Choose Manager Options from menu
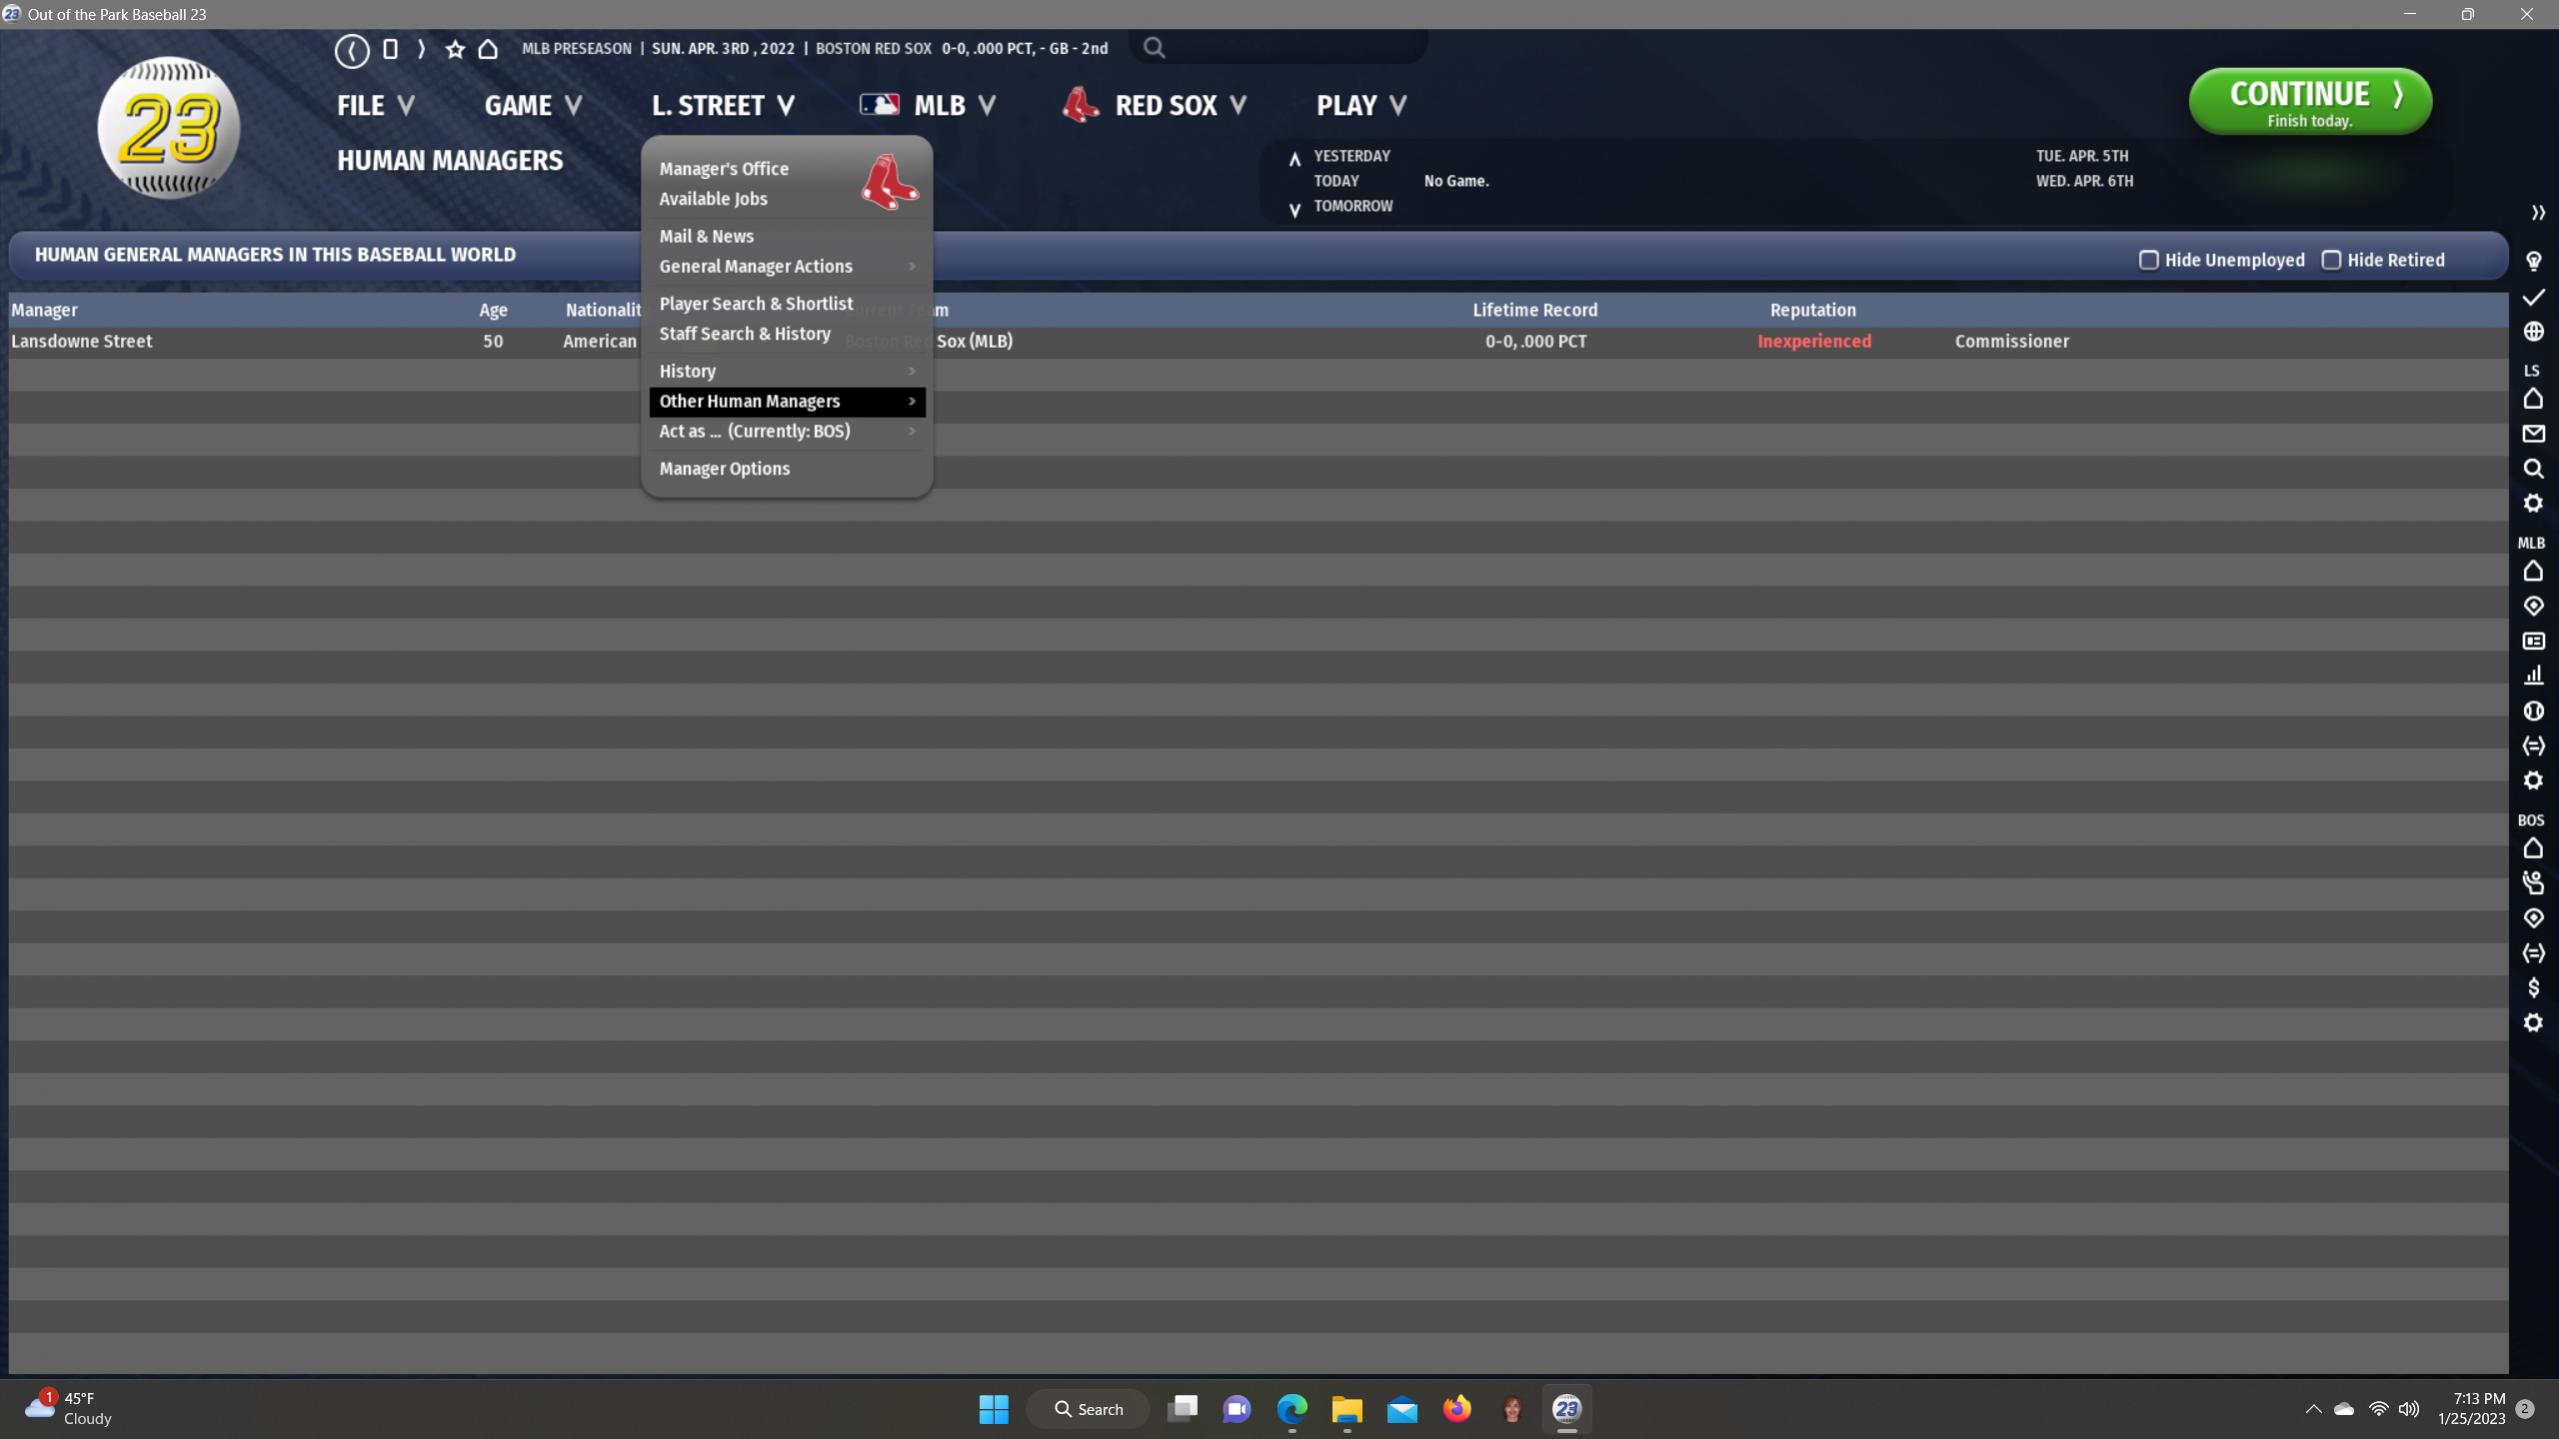The height and width of the screenshot is (1439, 2559). click(724, 469)
